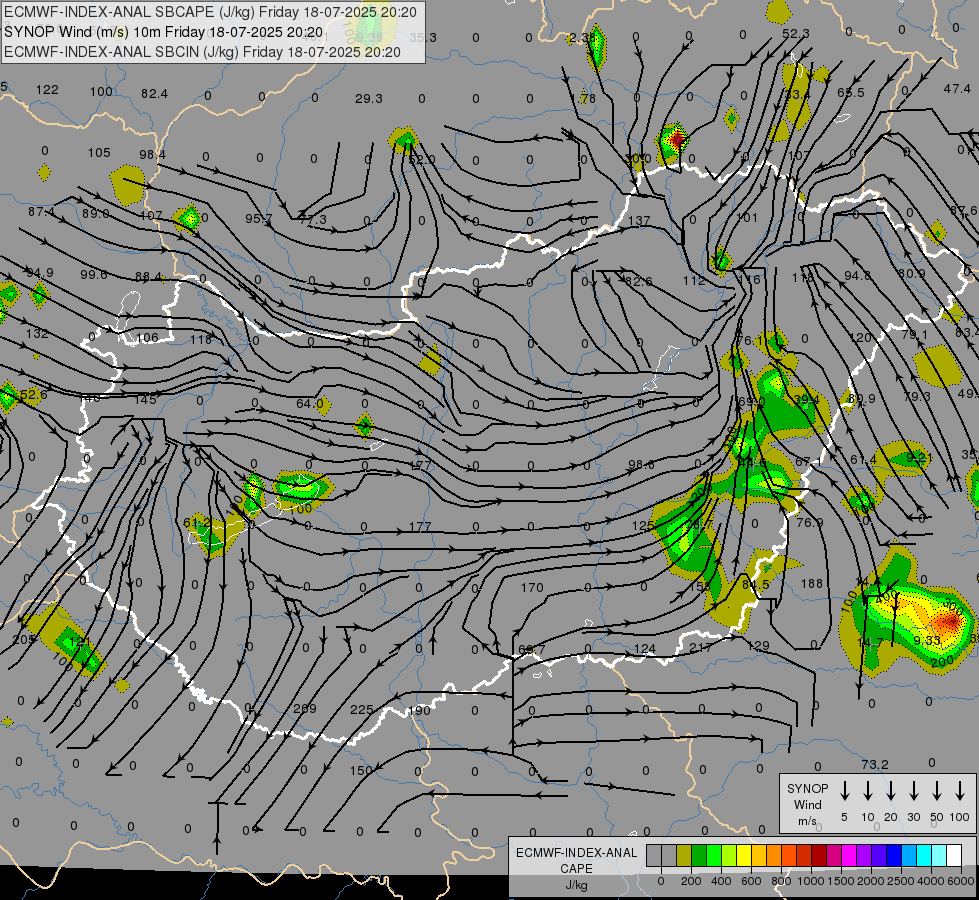This screenshot has height=900, width=979.
Task: Click the map value 132
Action: 37,334
